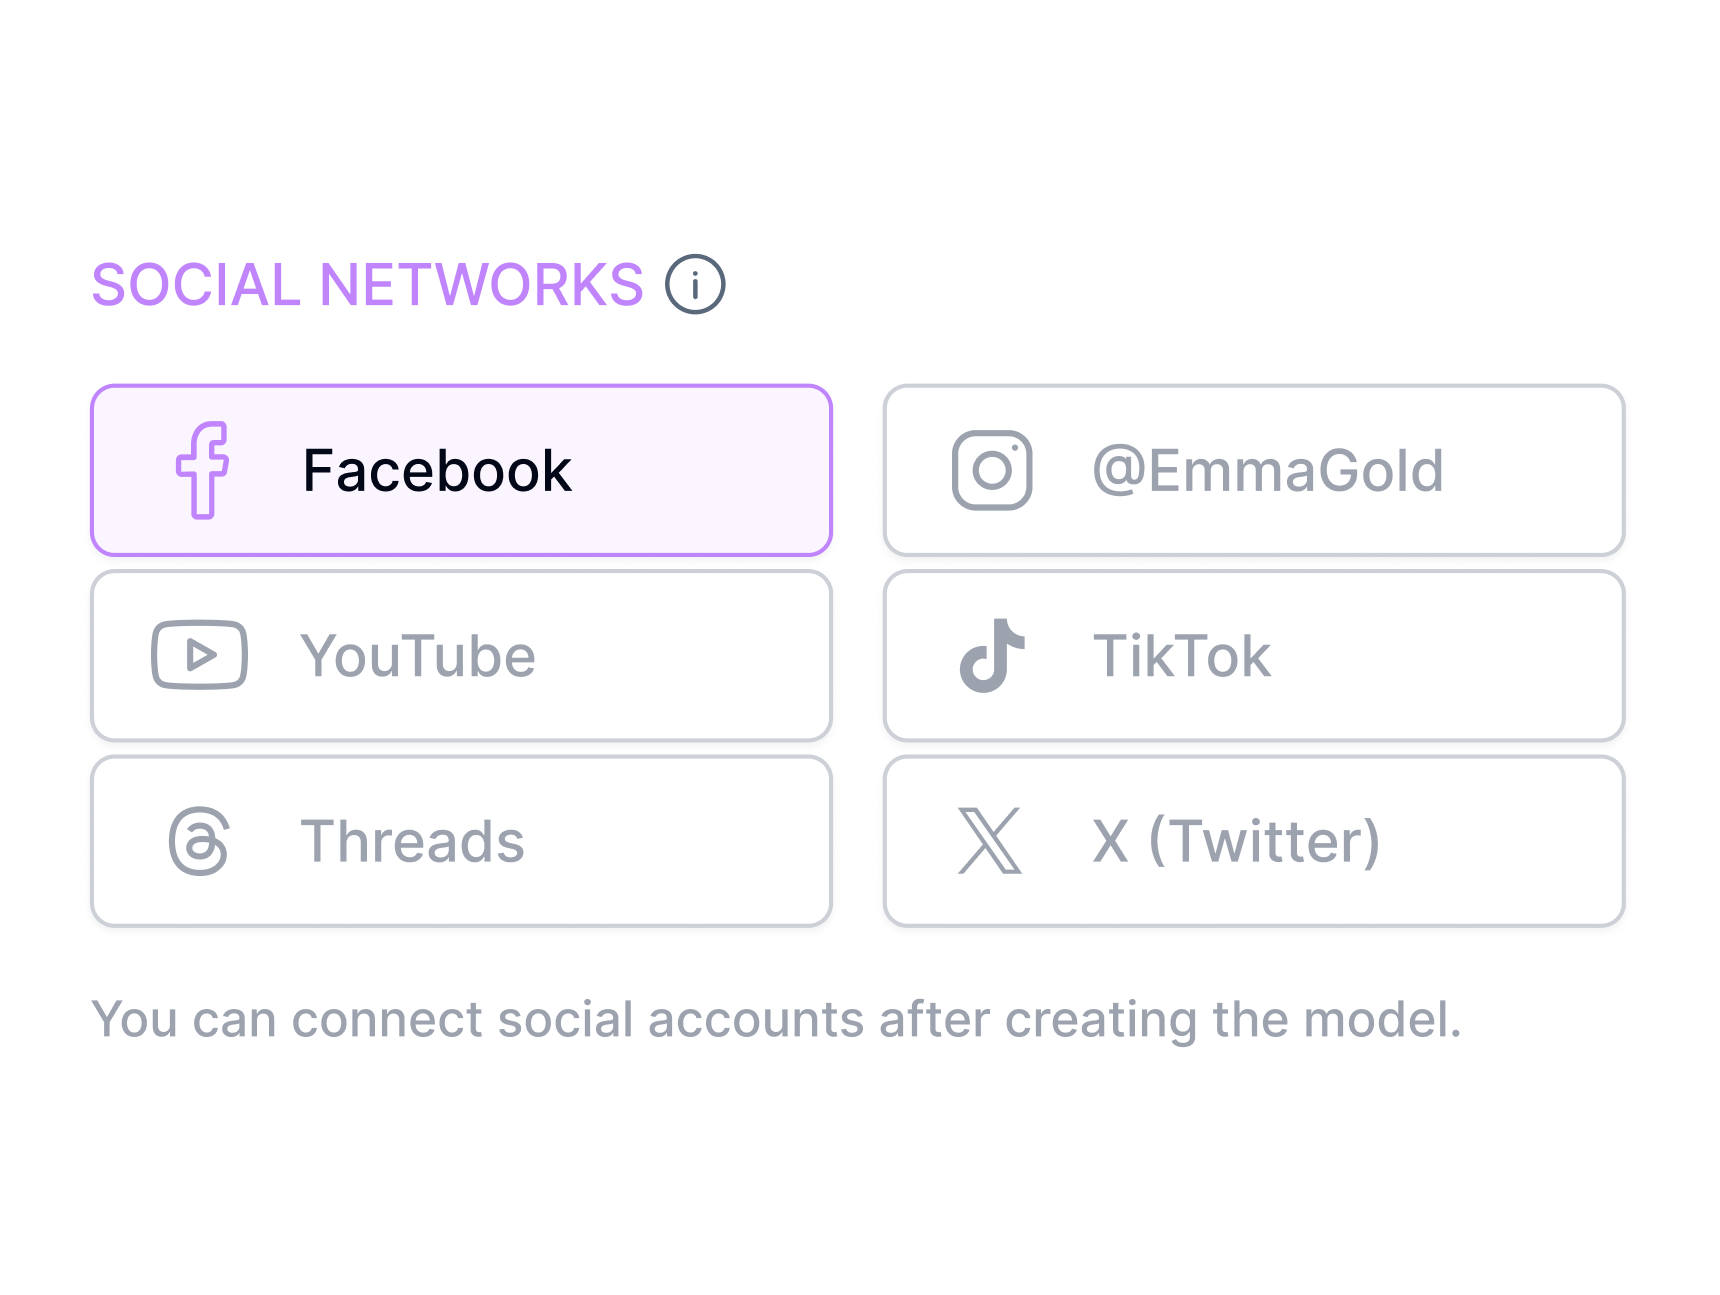Select the X (Twitter) option
Viewport: 1720px width, 1295px height.
click(x=1254, y=840)
